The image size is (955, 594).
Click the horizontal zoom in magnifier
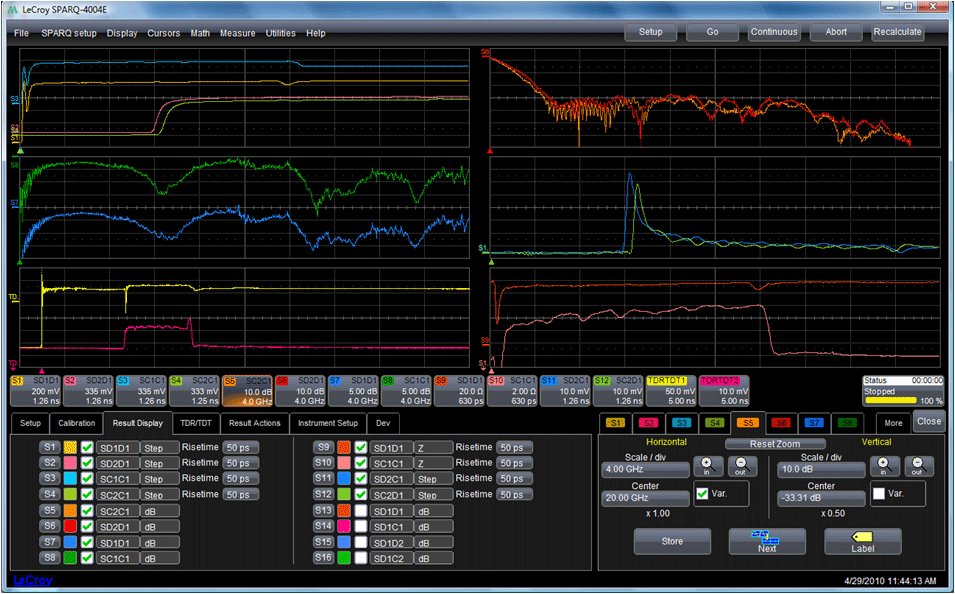pyautogui.click(x=709, y=467)
